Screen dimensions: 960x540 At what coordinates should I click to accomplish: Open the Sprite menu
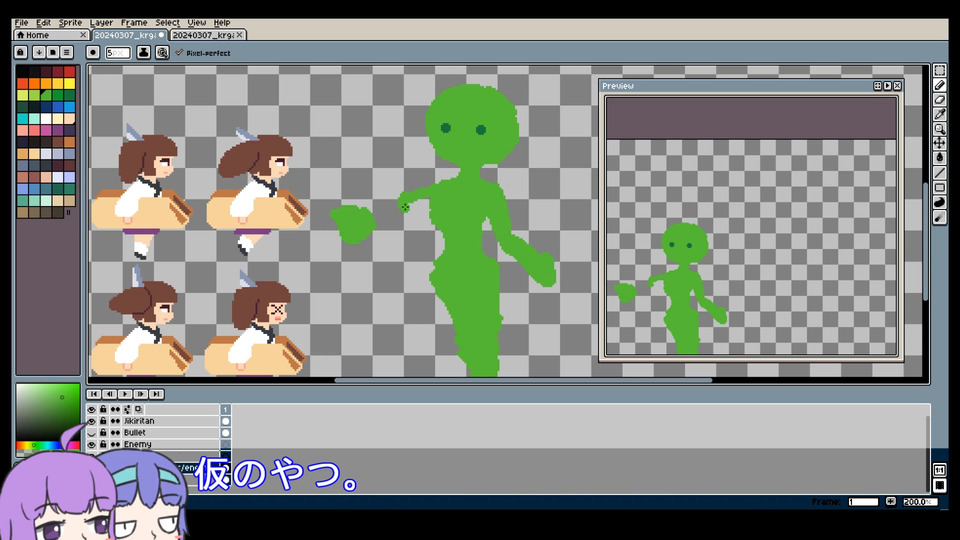70,23
